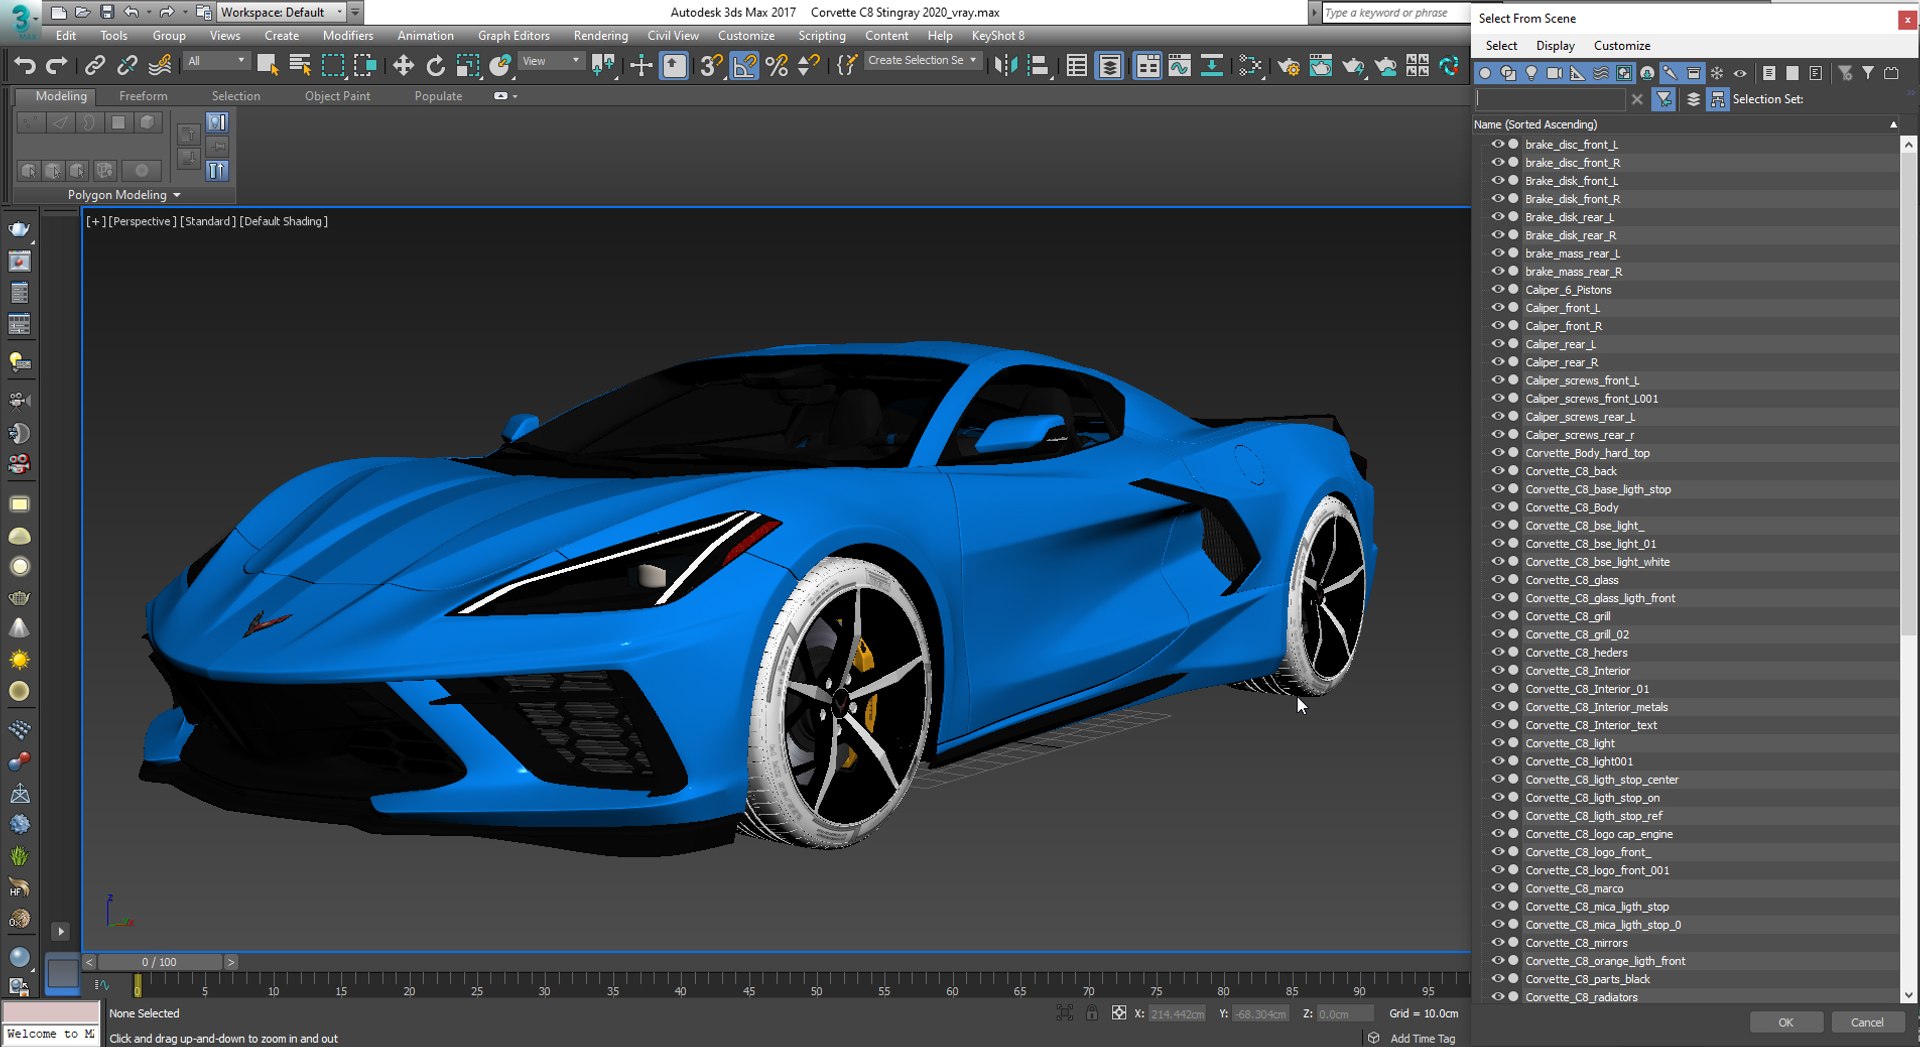Click the sort arrow in the Name column header
1920x1047 pixels.
tap(1893, 124)
